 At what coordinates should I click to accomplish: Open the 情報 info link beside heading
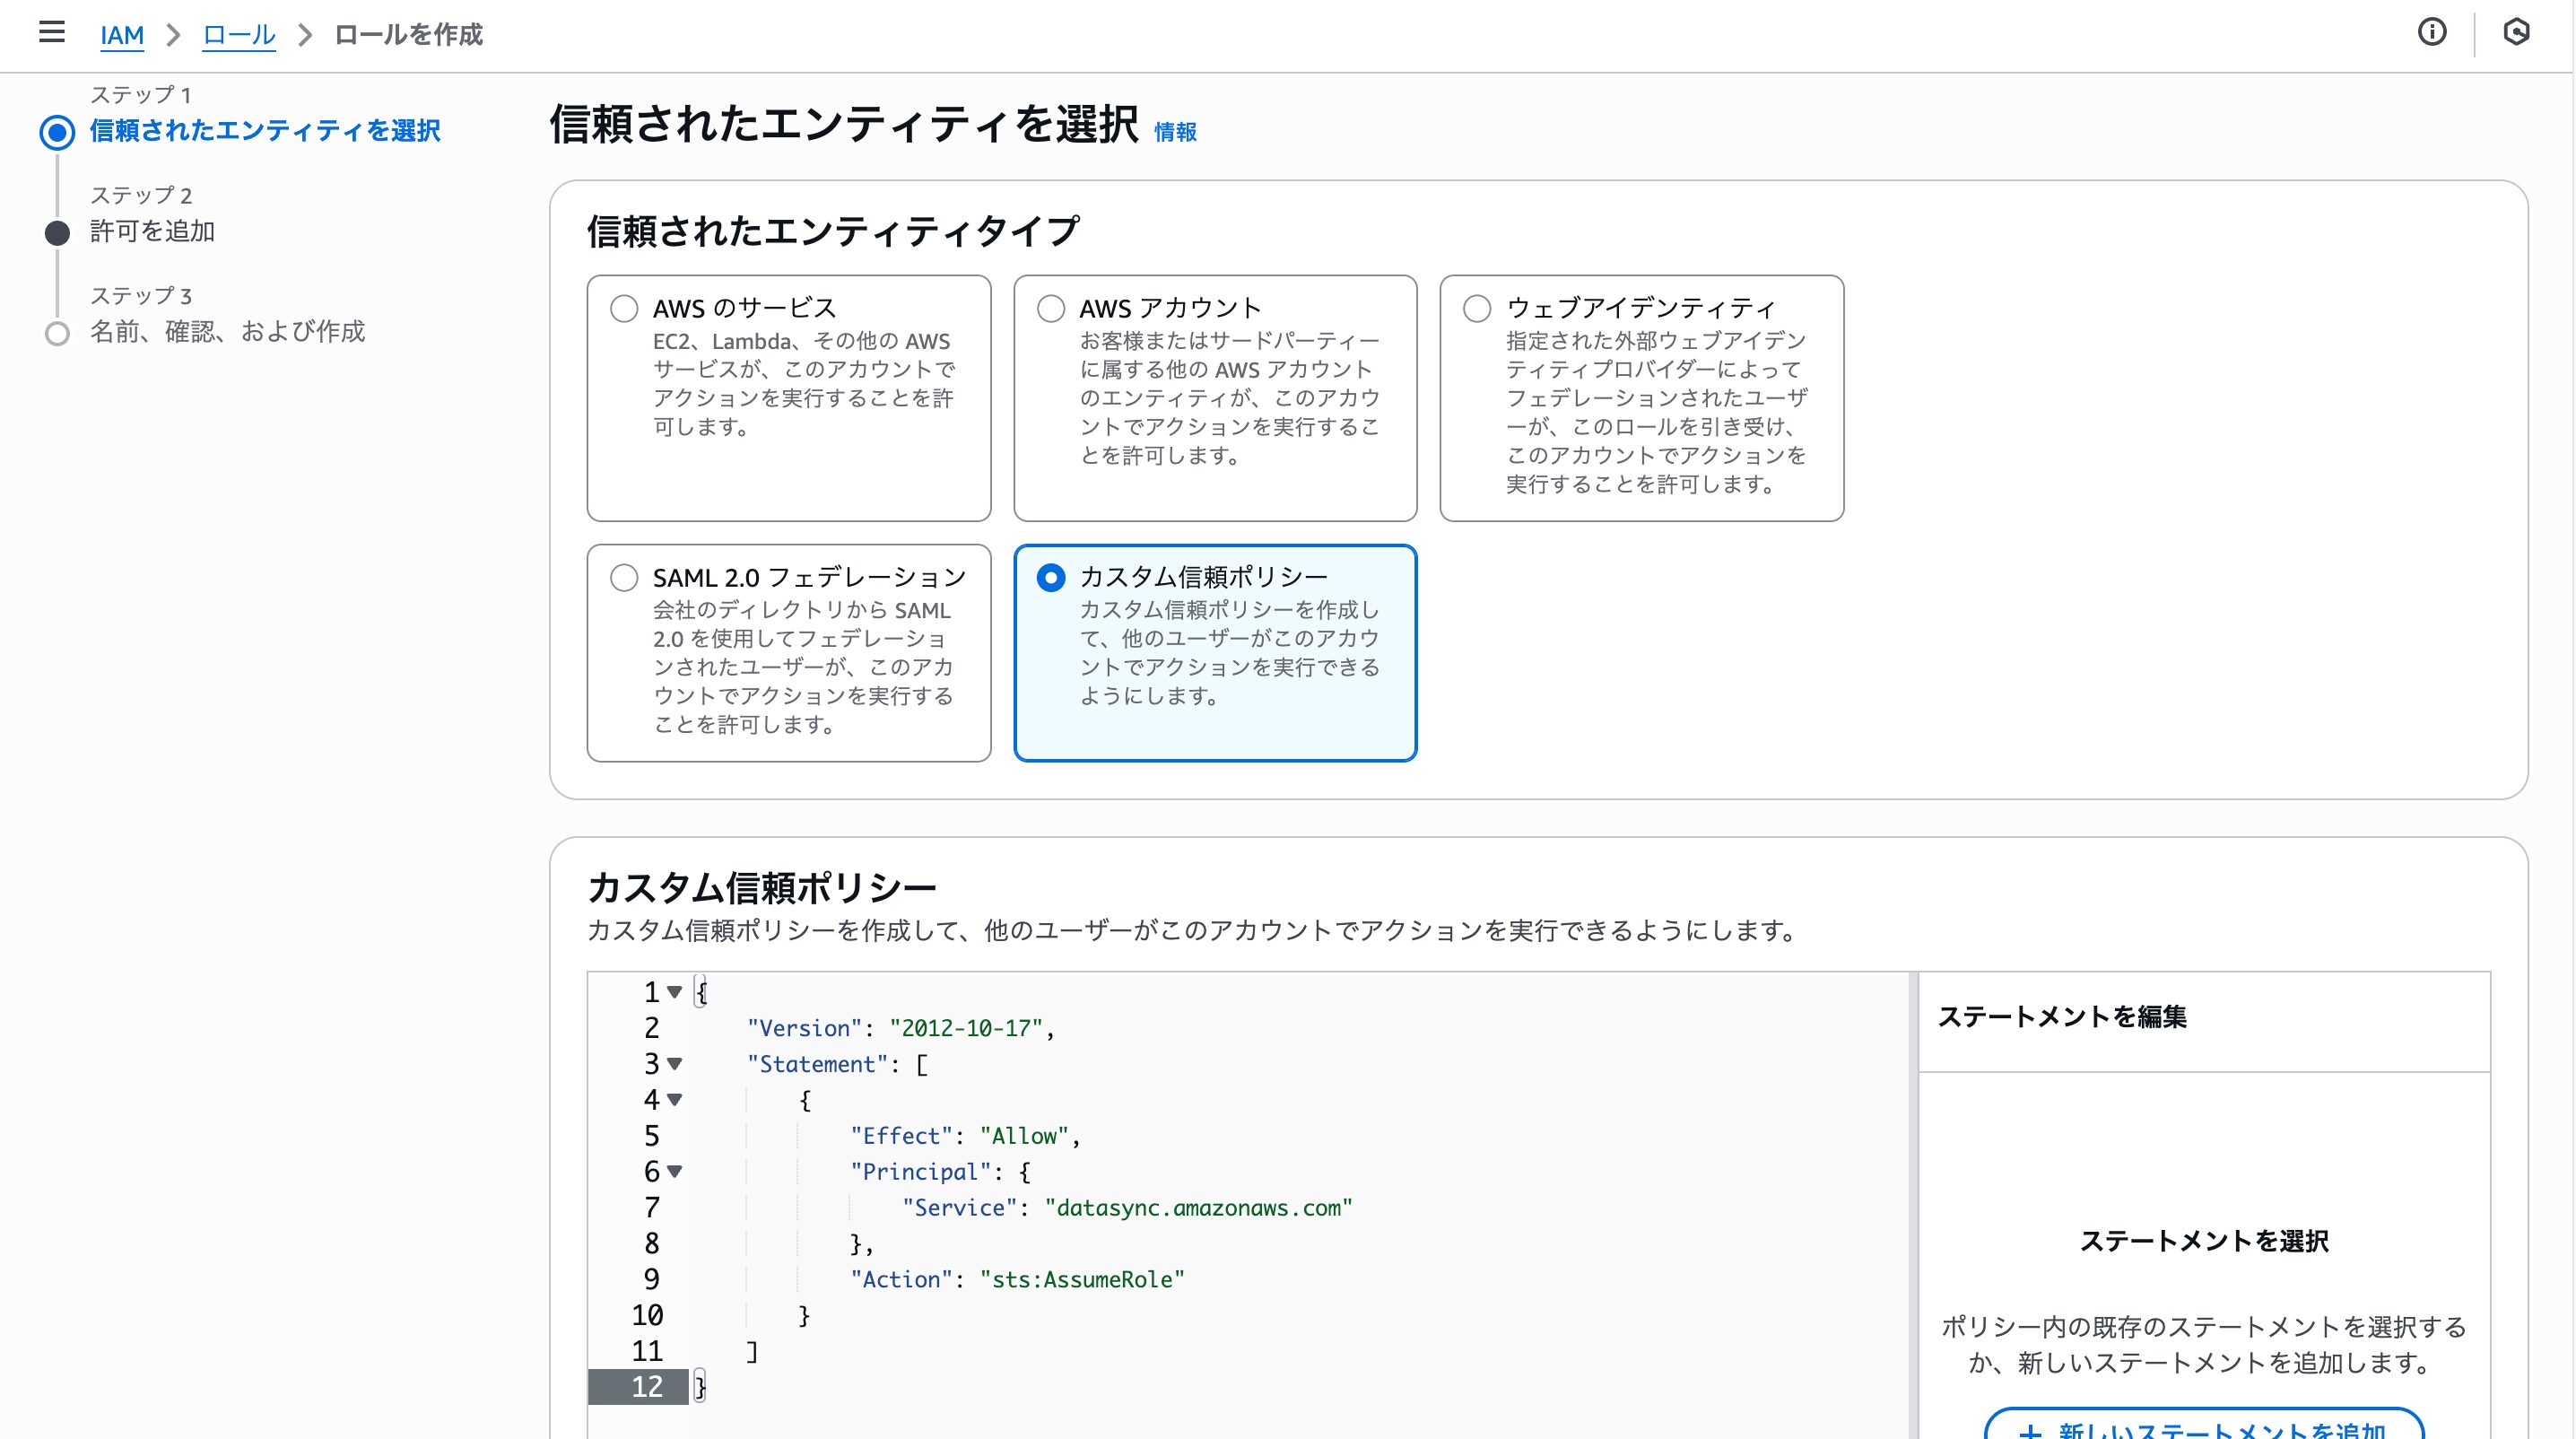(x=1175, y=132)
